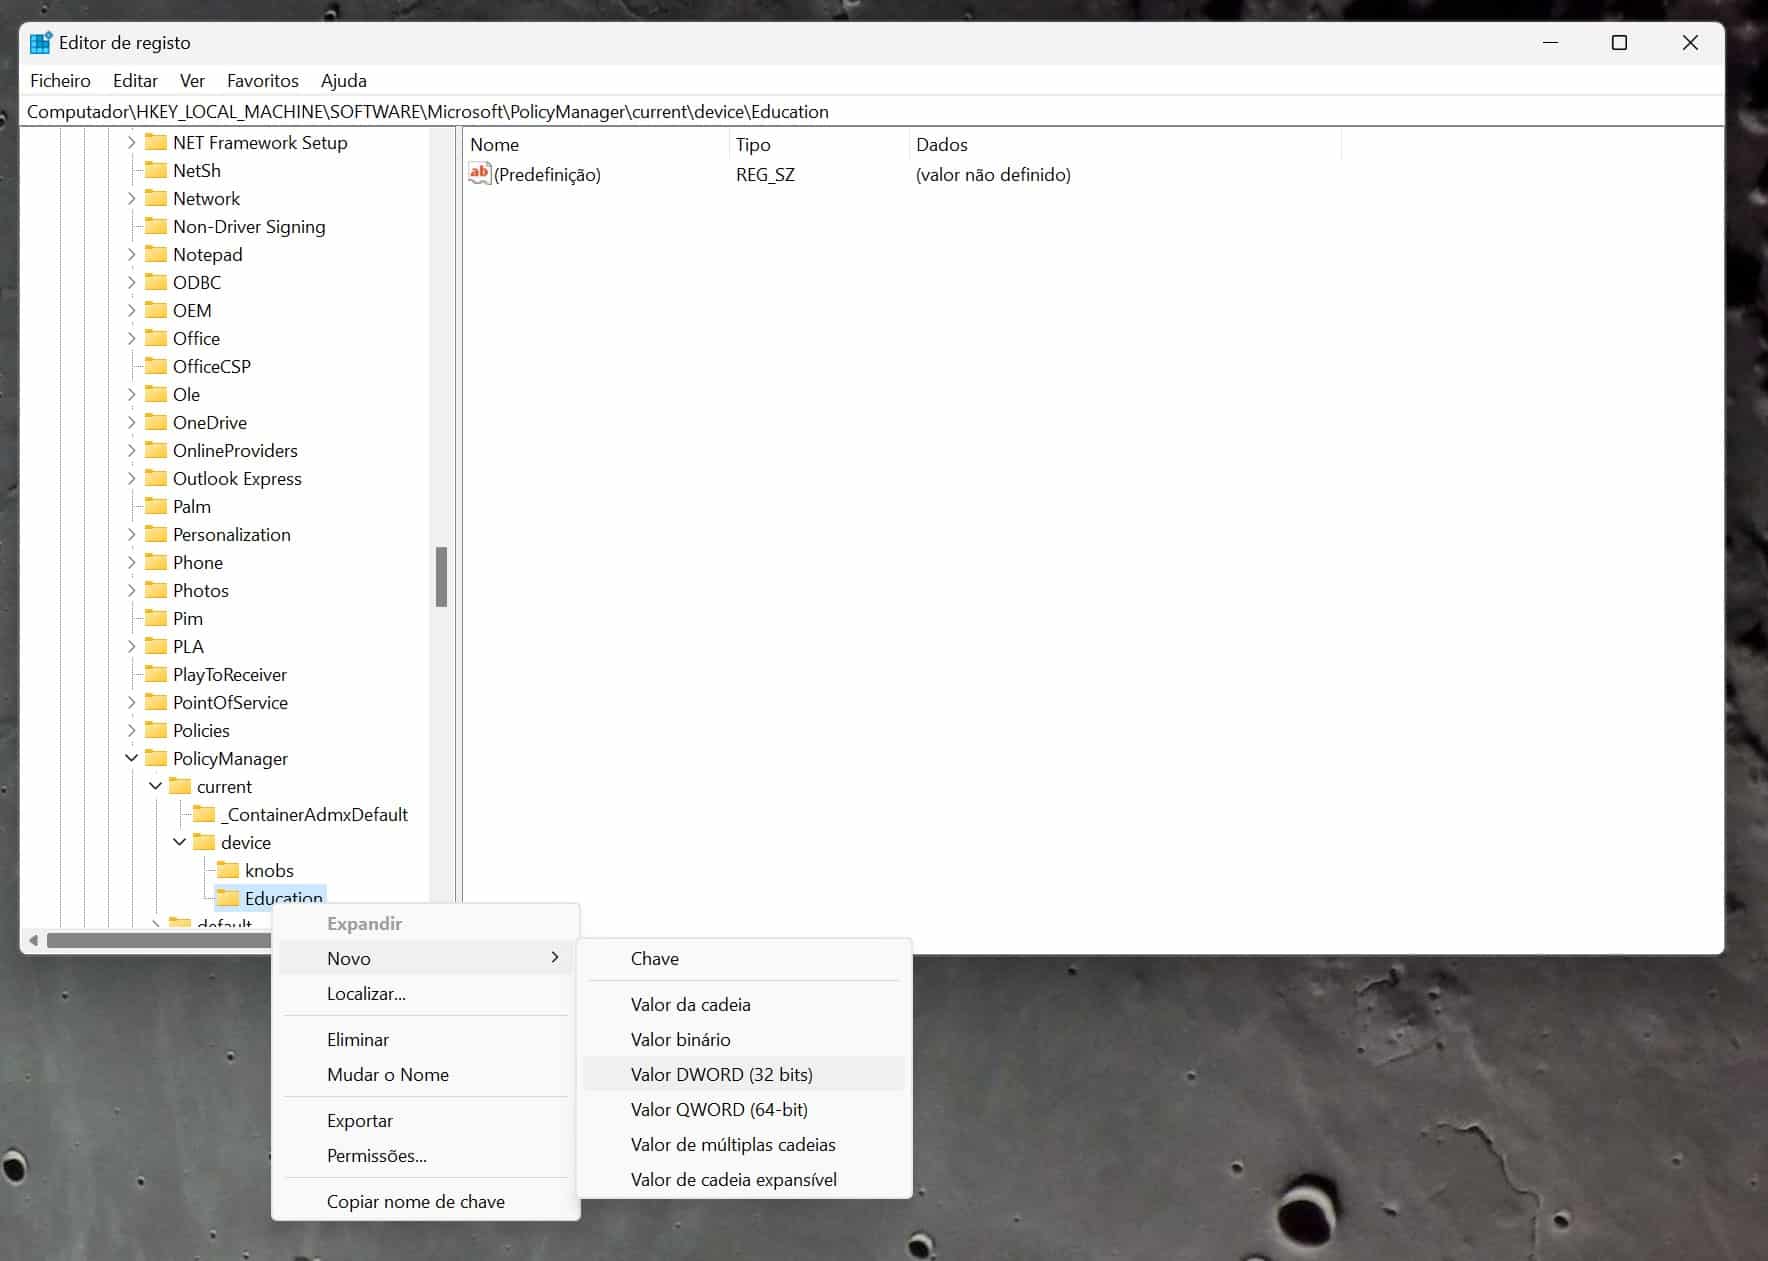Choose Valor QWORD (64-bit) entry
The width and height of the screenshot is (1768, 1261).
718,1109
